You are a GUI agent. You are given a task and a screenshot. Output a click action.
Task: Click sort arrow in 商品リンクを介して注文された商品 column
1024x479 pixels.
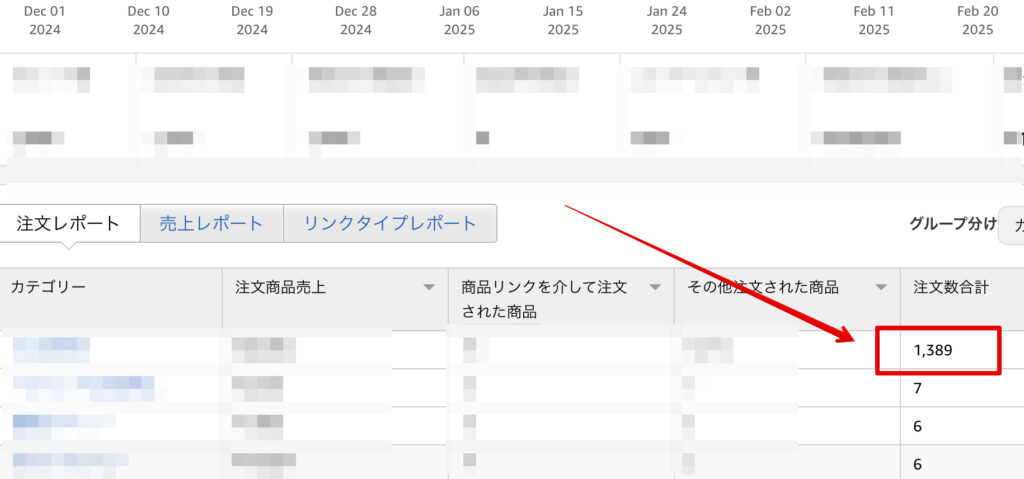[x=655, y=288]
